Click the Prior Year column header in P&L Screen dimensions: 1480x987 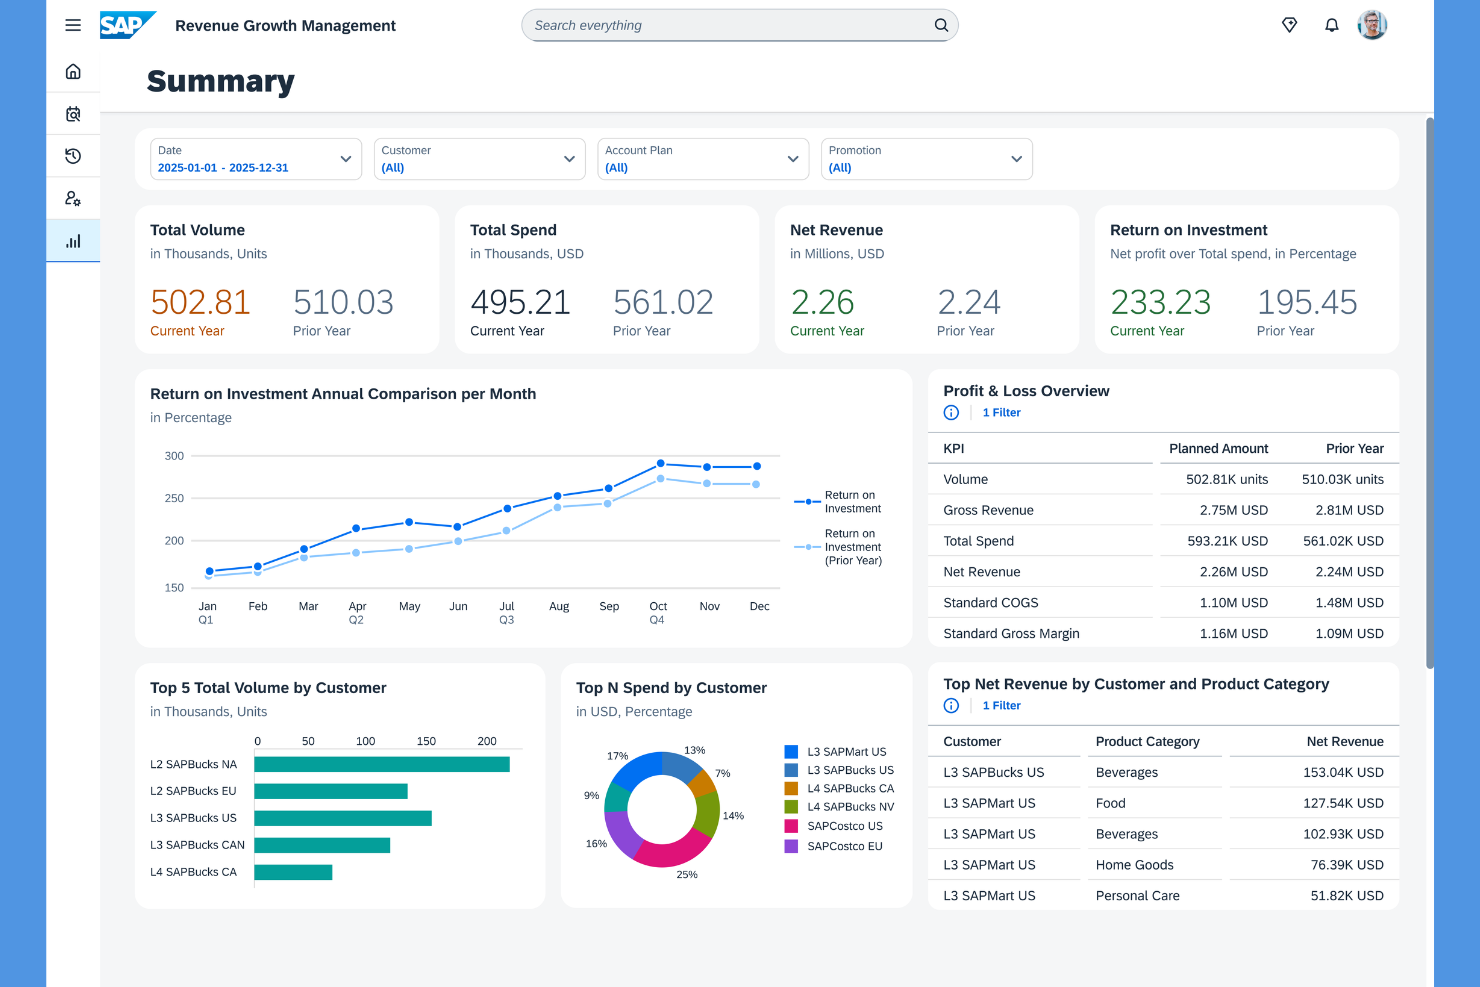(x=1355, y=449)
